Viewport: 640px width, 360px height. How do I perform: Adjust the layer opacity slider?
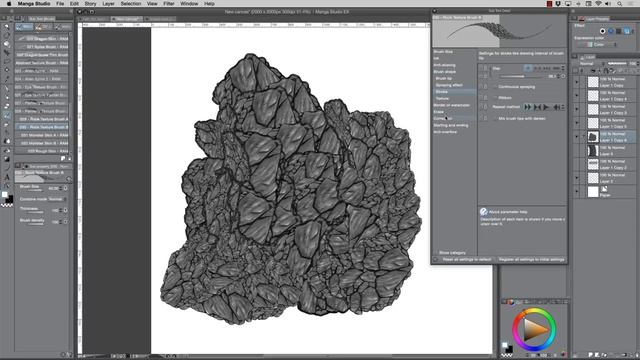click(x=617, y=64)
